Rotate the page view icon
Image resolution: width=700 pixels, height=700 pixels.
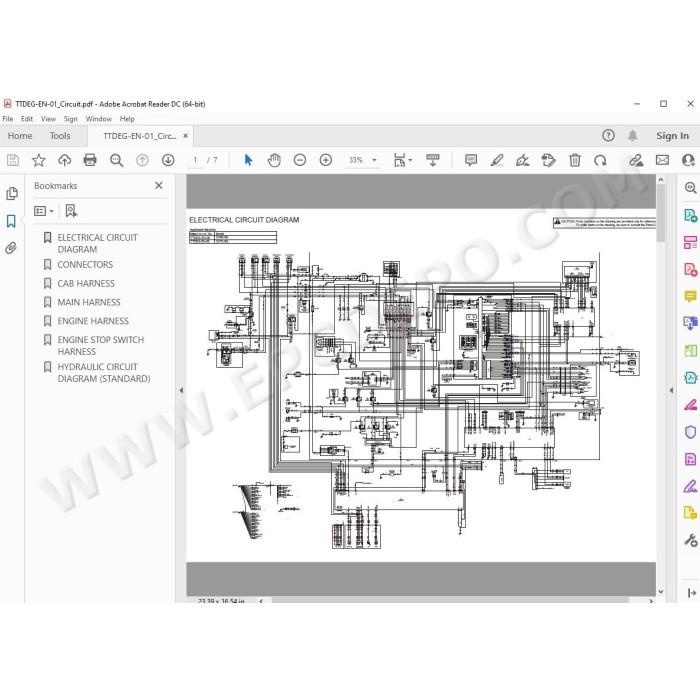click(600, 160)
